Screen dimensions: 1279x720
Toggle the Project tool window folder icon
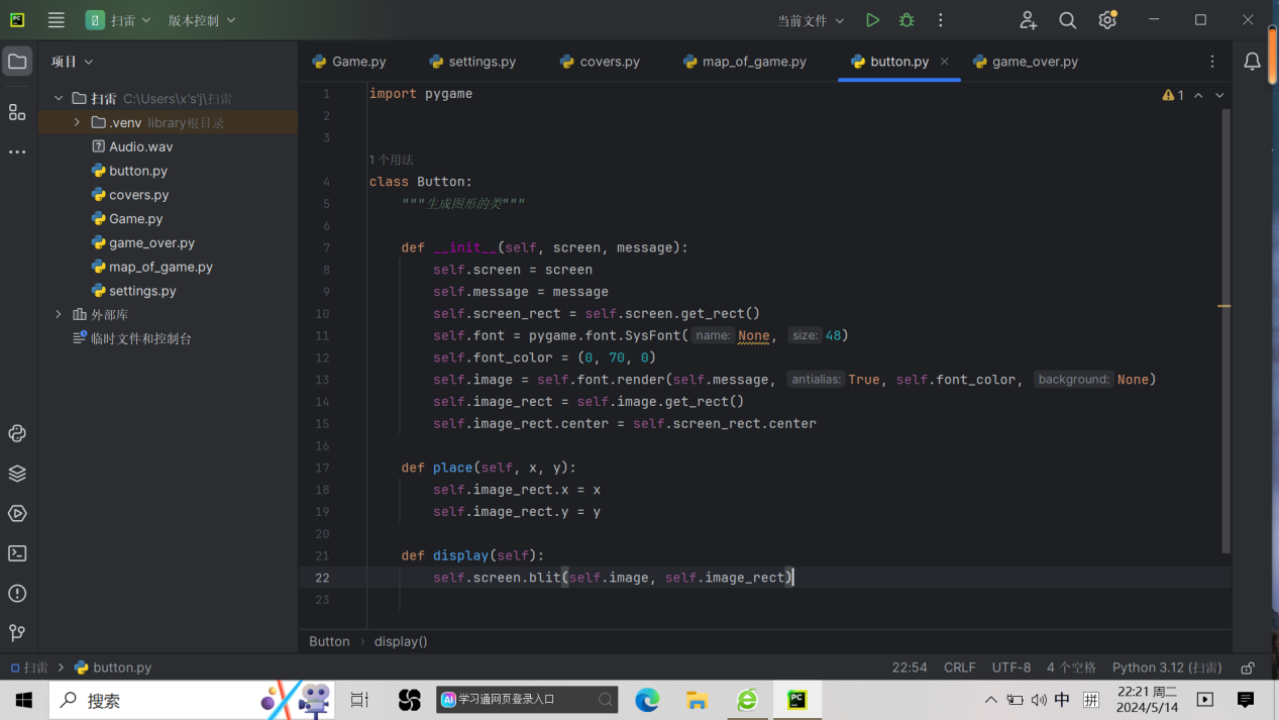[17, 62]
